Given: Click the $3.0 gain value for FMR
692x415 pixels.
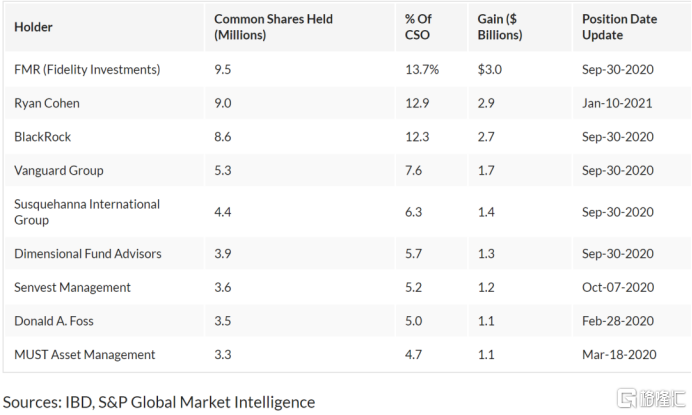Looking at the screenshot, I should [489, 70].
